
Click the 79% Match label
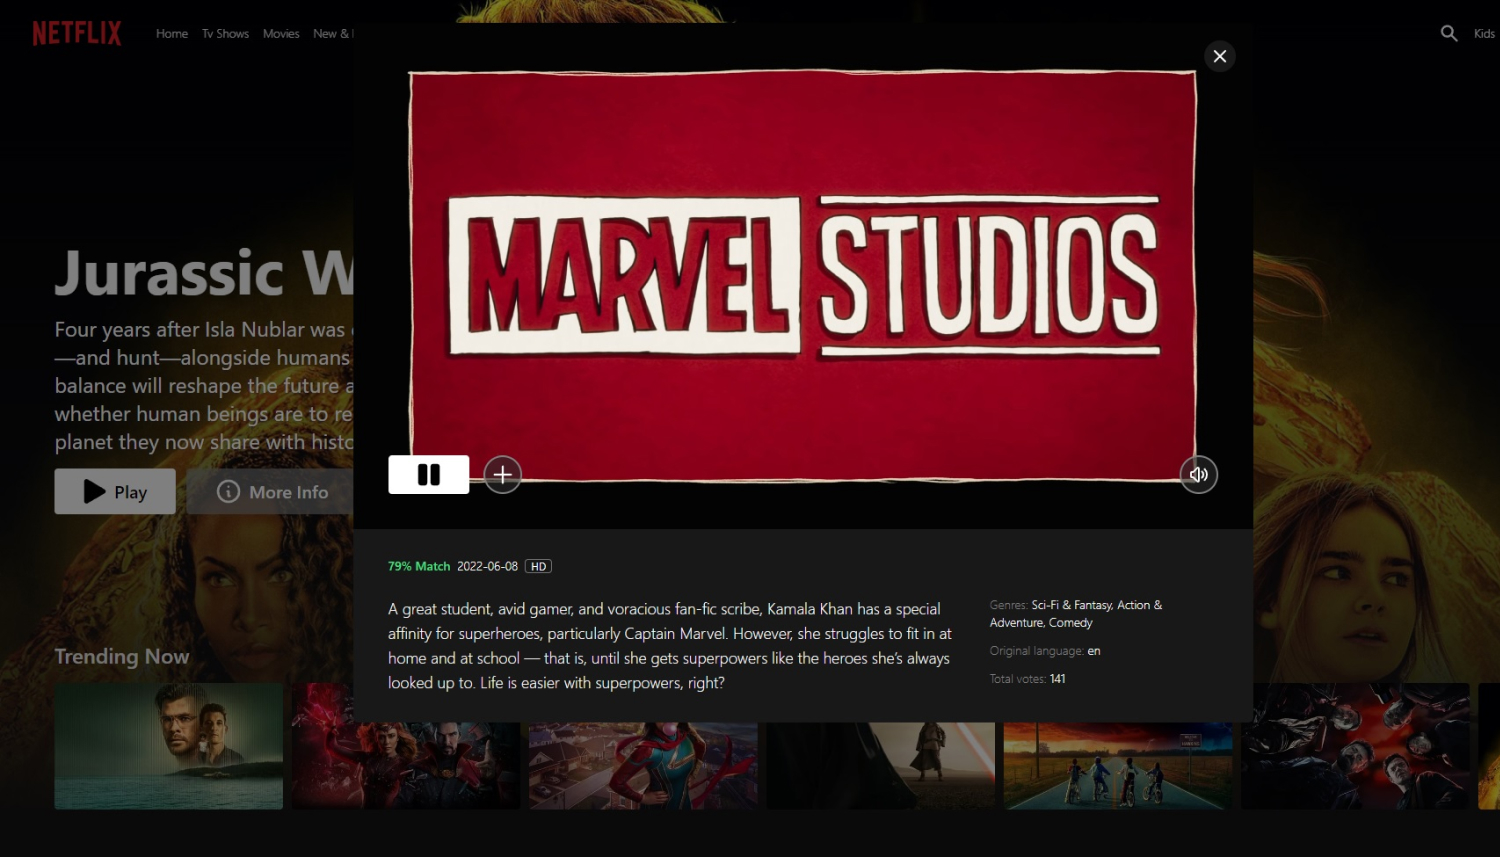(x=419, y=566)
